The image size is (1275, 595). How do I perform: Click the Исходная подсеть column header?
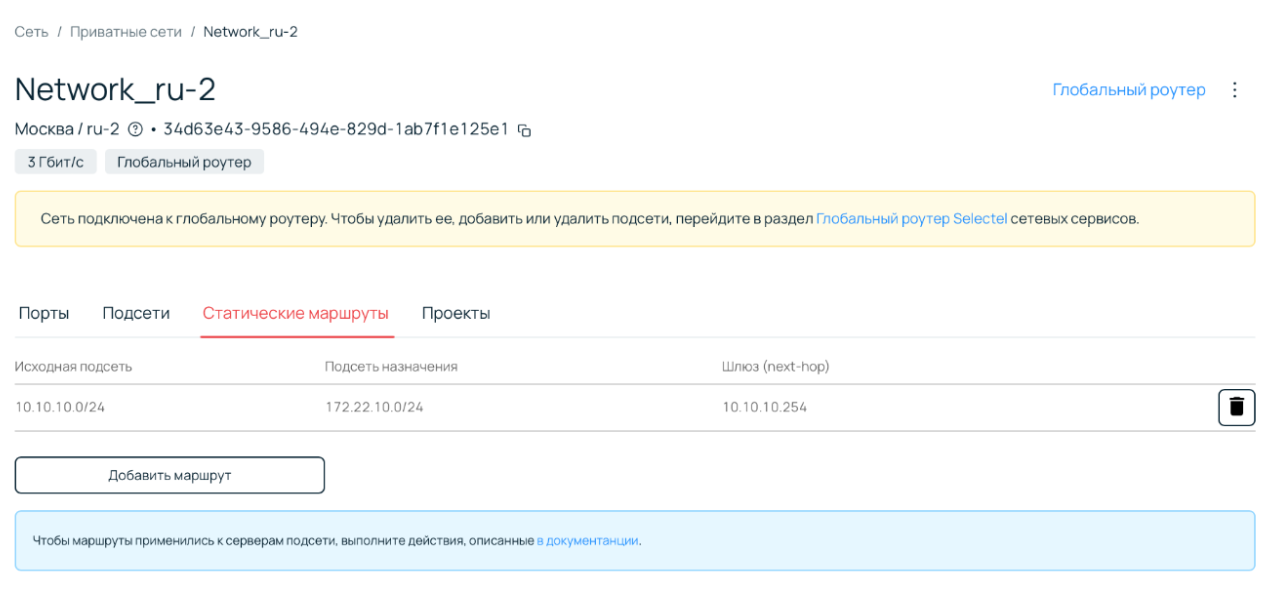coord(73,367)
